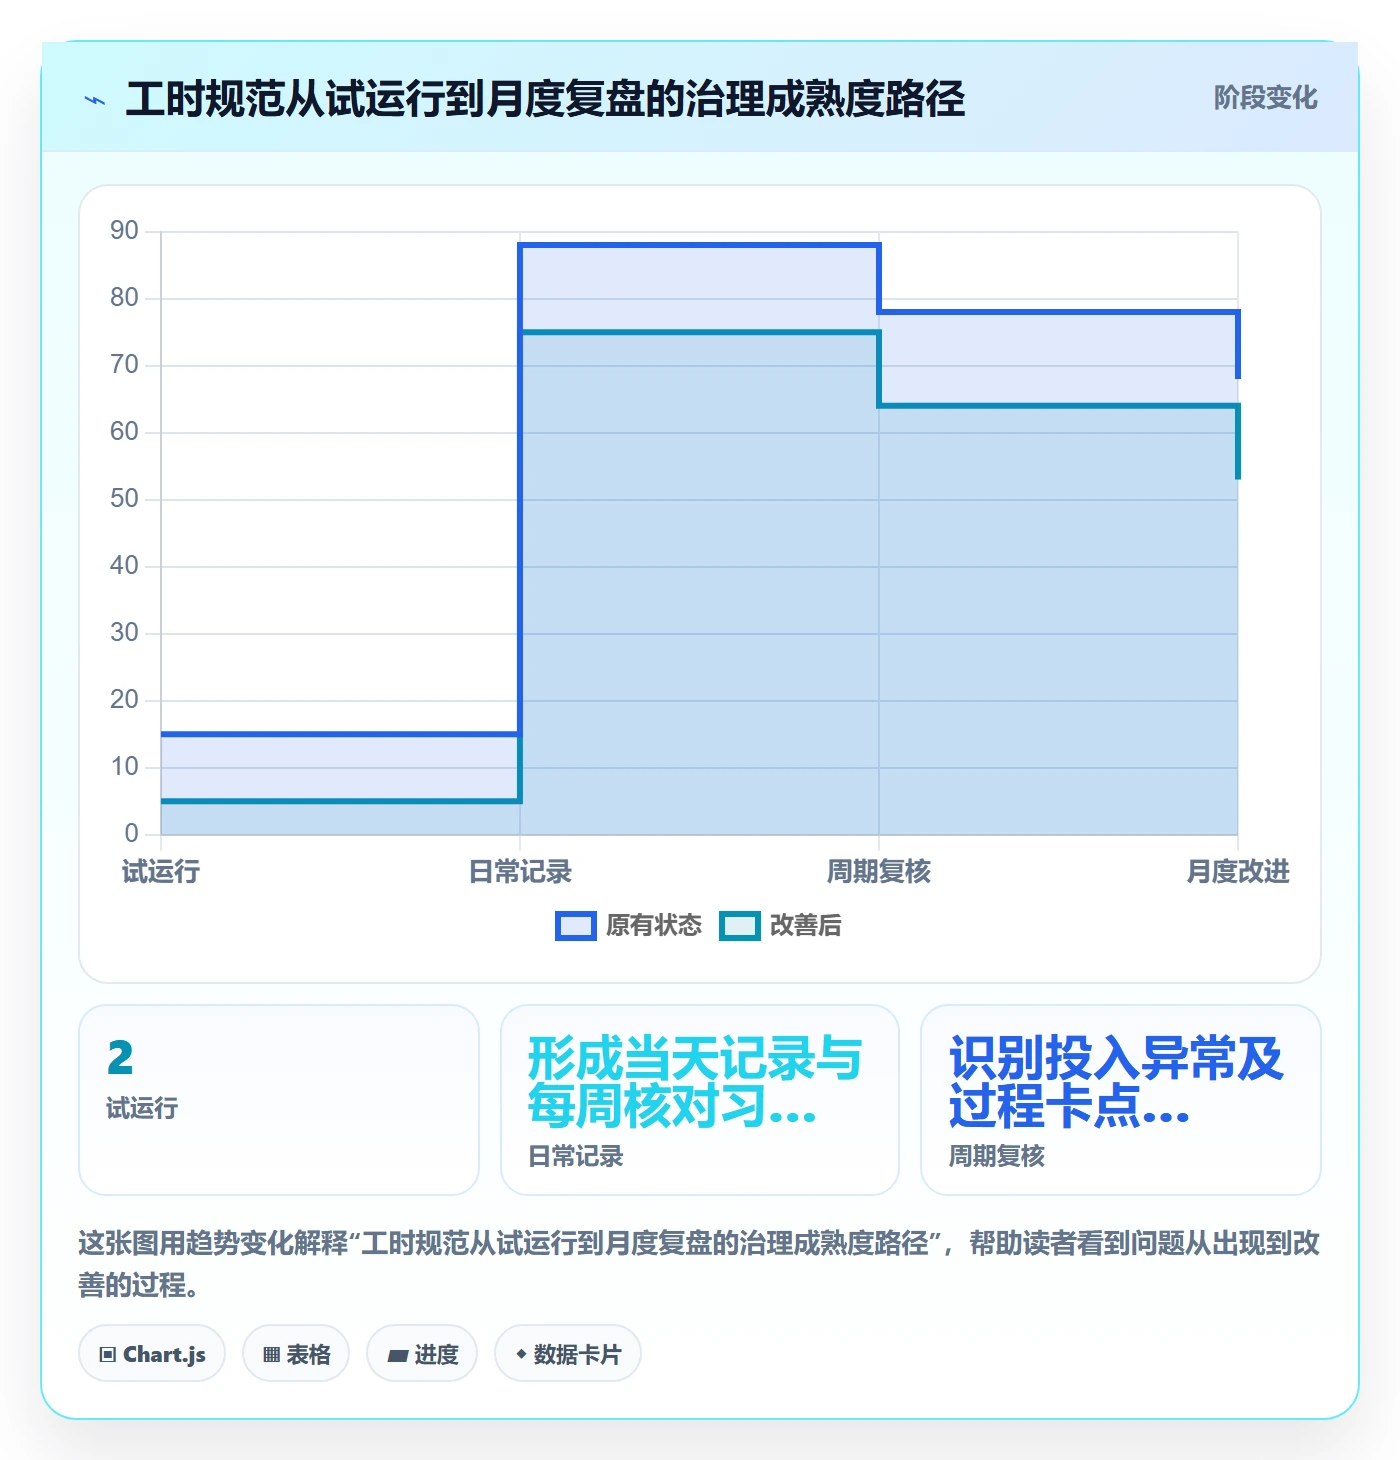This screenshot has height=1460, width=1400.
Task: Click the lightning icon beside the title
Action: pyautogui.click(x=95, y=100)
